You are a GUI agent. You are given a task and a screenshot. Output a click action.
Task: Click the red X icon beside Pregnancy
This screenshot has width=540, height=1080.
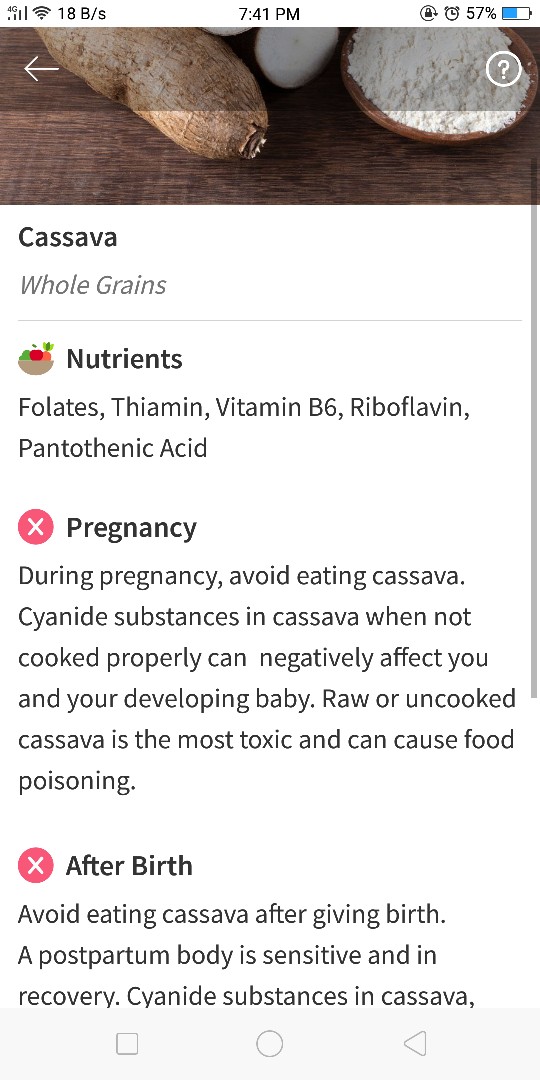tap(36, 528)
